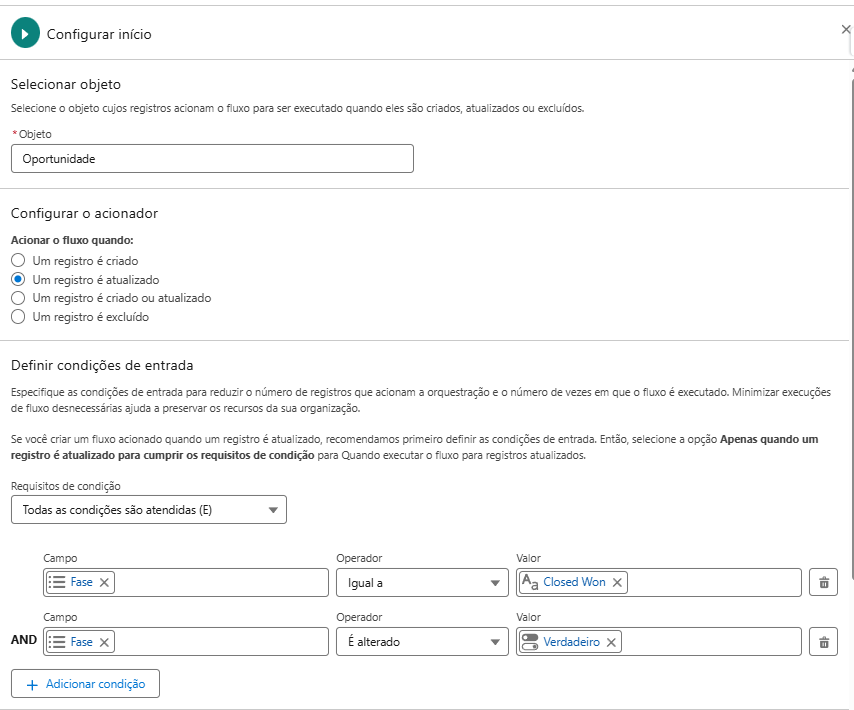Clear the Verdadeiro value pill

pyautogui.click(x=611, y=642)
